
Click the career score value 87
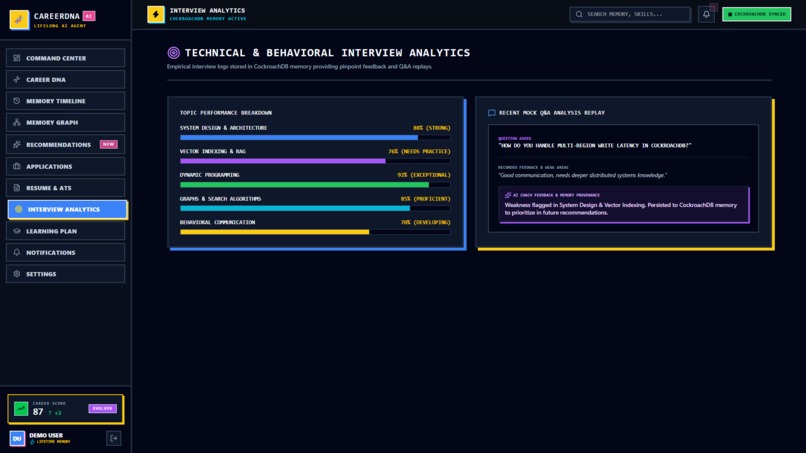(x=38, y=412)
